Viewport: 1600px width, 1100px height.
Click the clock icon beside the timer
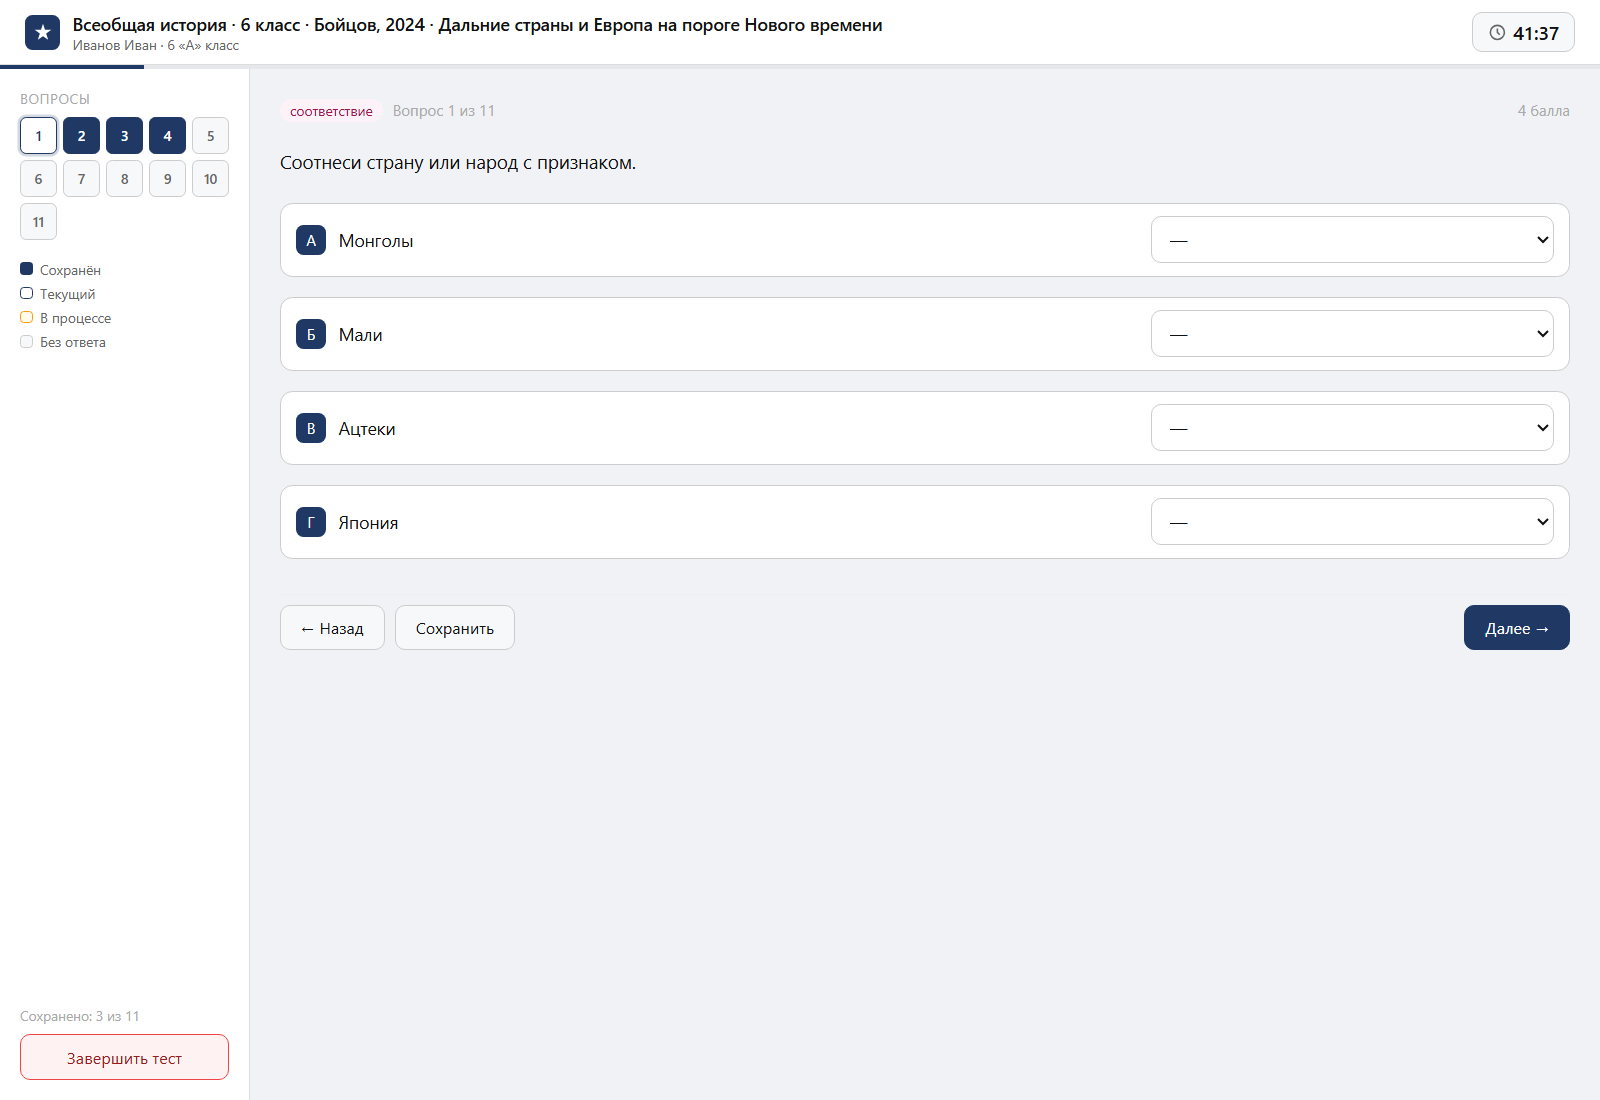(1497, 33)
